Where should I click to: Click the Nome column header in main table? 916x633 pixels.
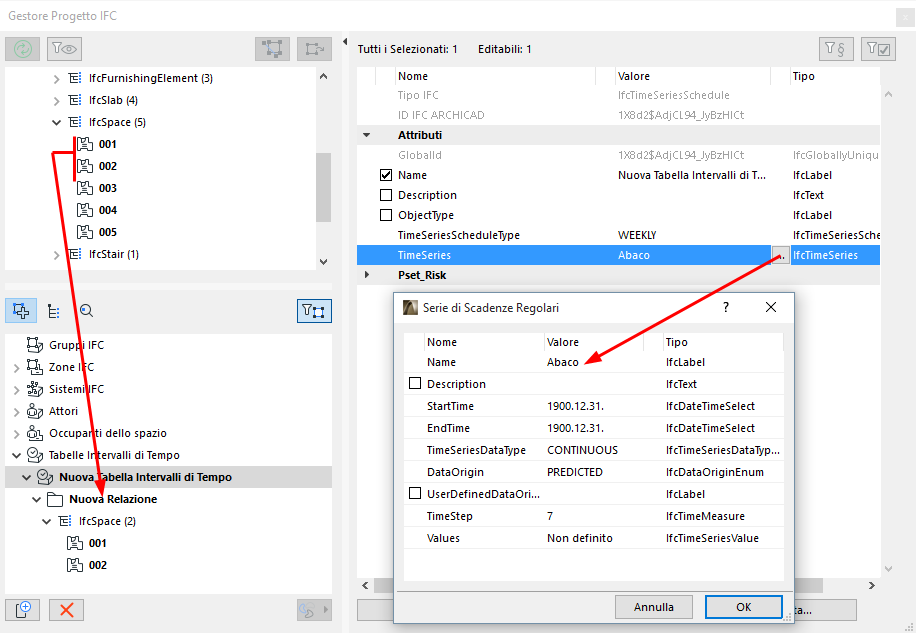[495, 76]
